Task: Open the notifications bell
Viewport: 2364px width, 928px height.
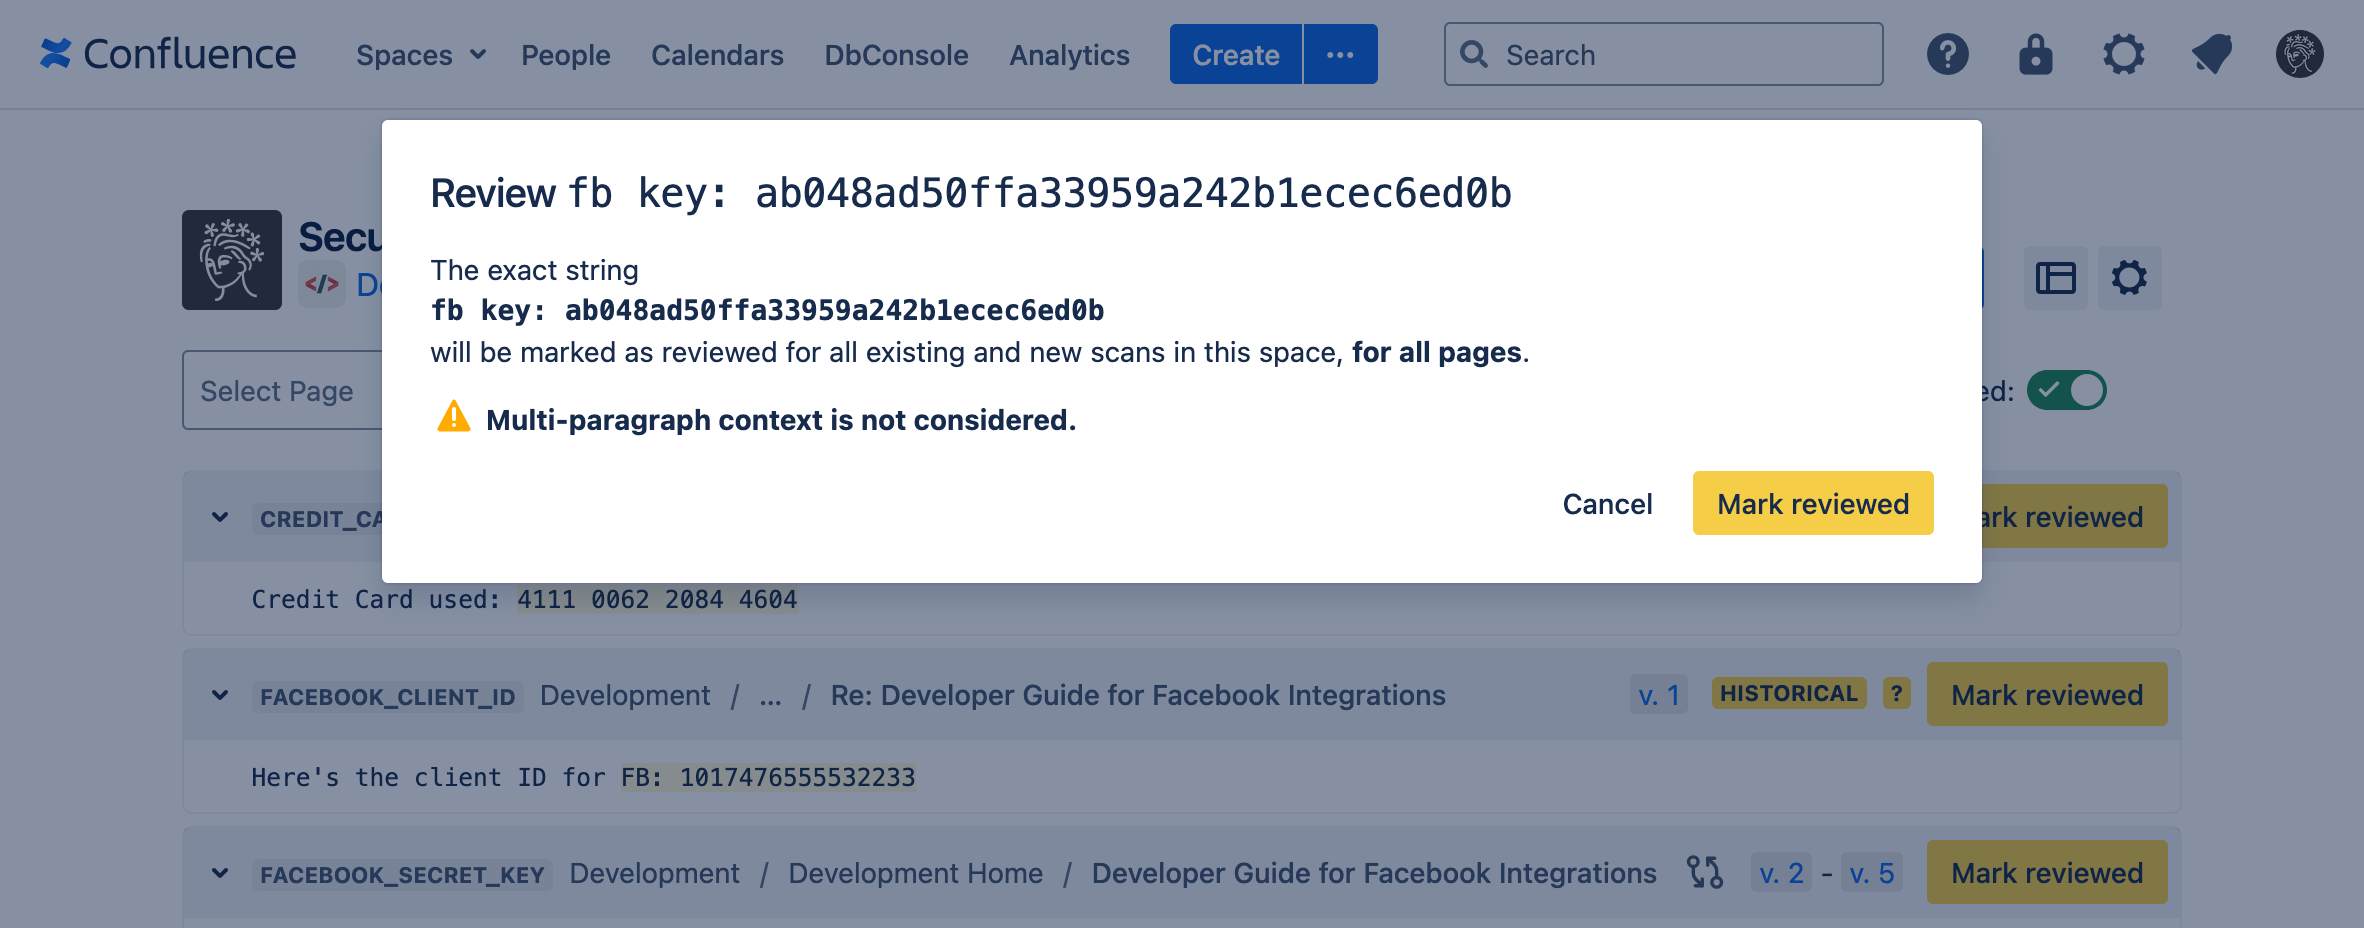Action: [2211, 54]
